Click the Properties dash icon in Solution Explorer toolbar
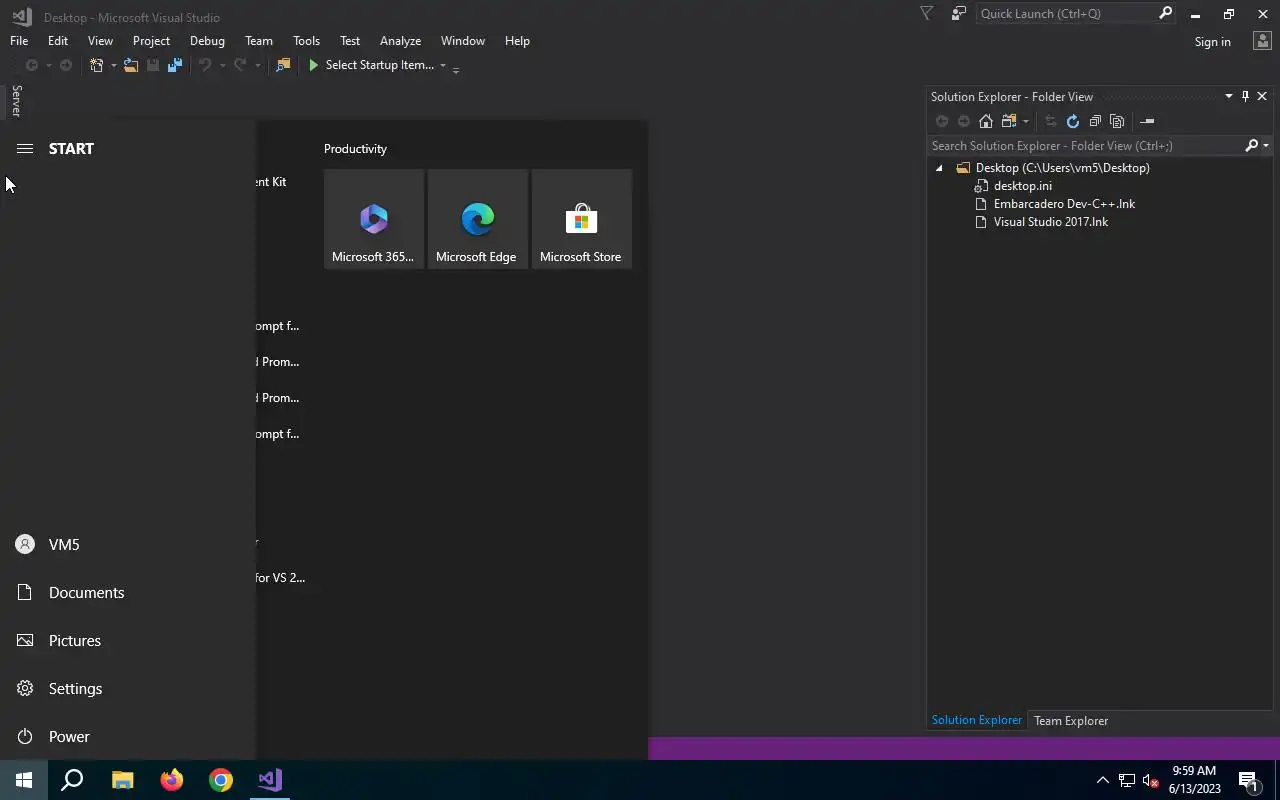1280x800 pixels. pyautogui.click(x=1147, y=121)
